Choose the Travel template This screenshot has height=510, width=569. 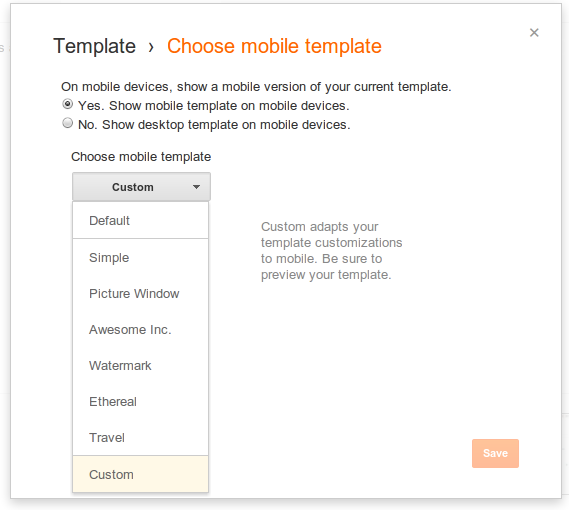140,437
